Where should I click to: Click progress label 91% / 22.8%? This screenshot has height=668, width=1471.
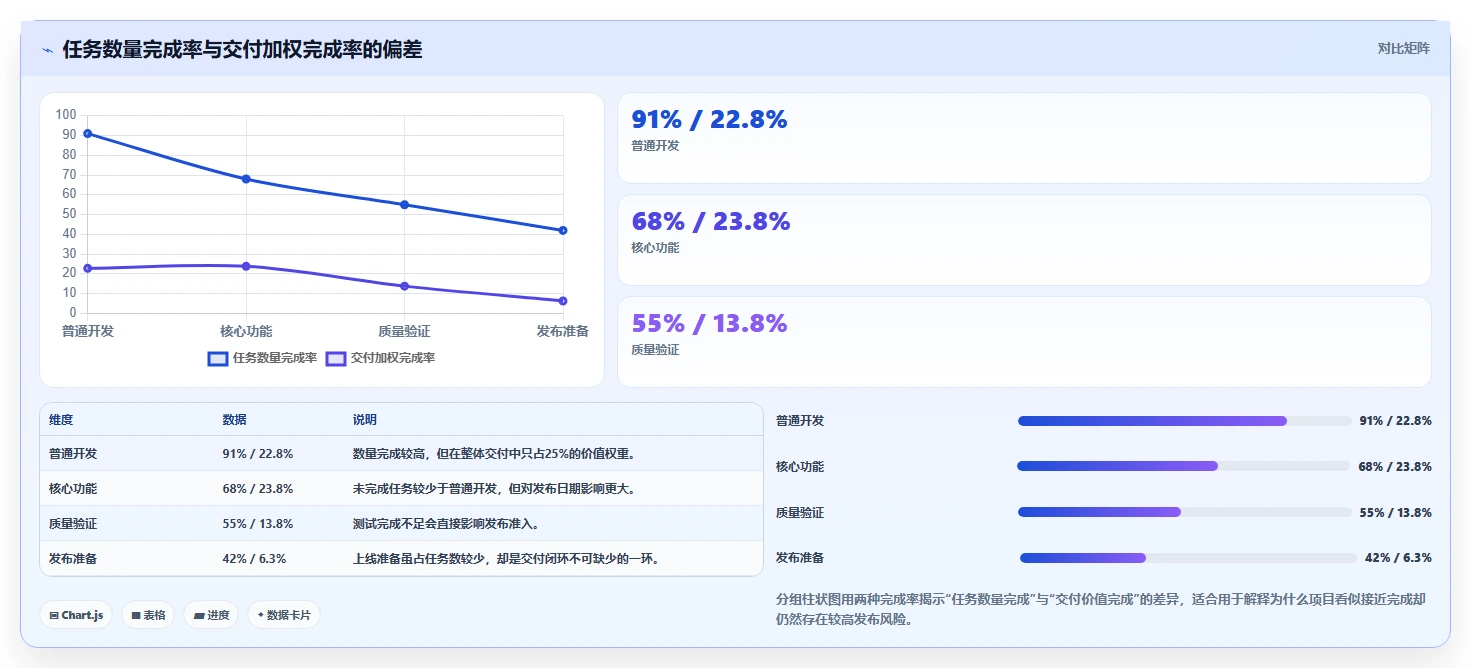(x=1395, y=421)
